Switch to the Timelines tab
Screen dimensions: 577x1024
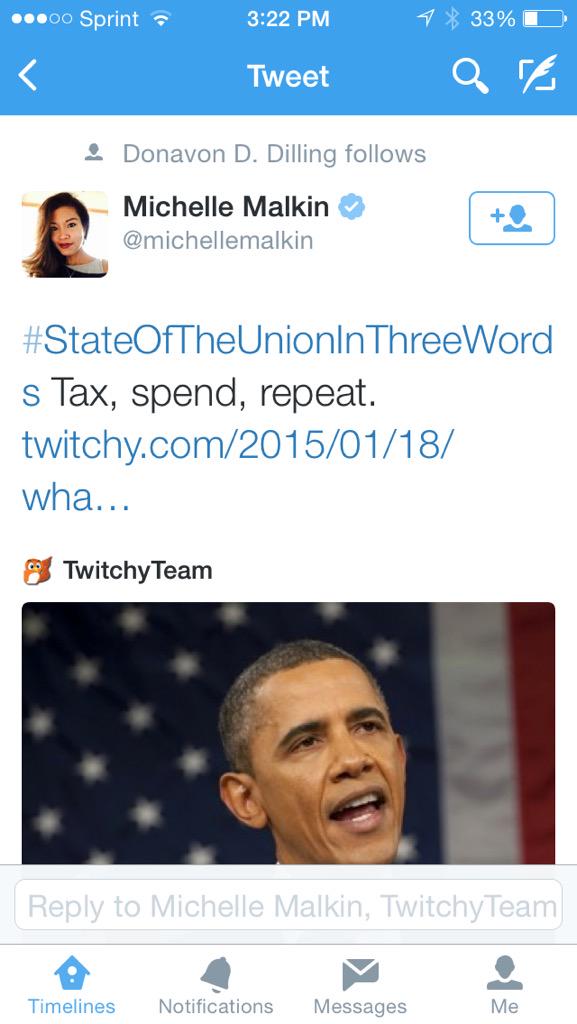coord(71,986)
